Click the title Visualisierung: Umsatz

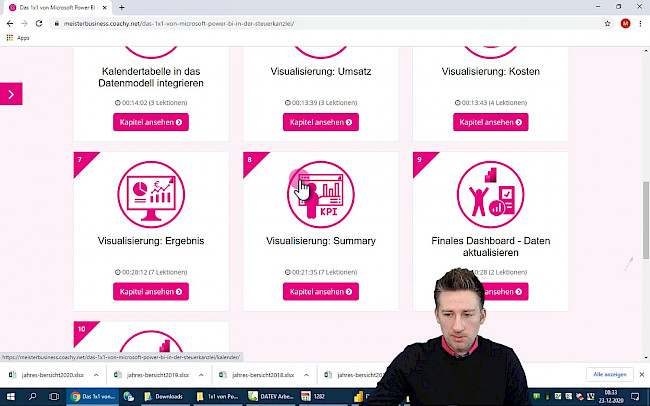(320, 71)
